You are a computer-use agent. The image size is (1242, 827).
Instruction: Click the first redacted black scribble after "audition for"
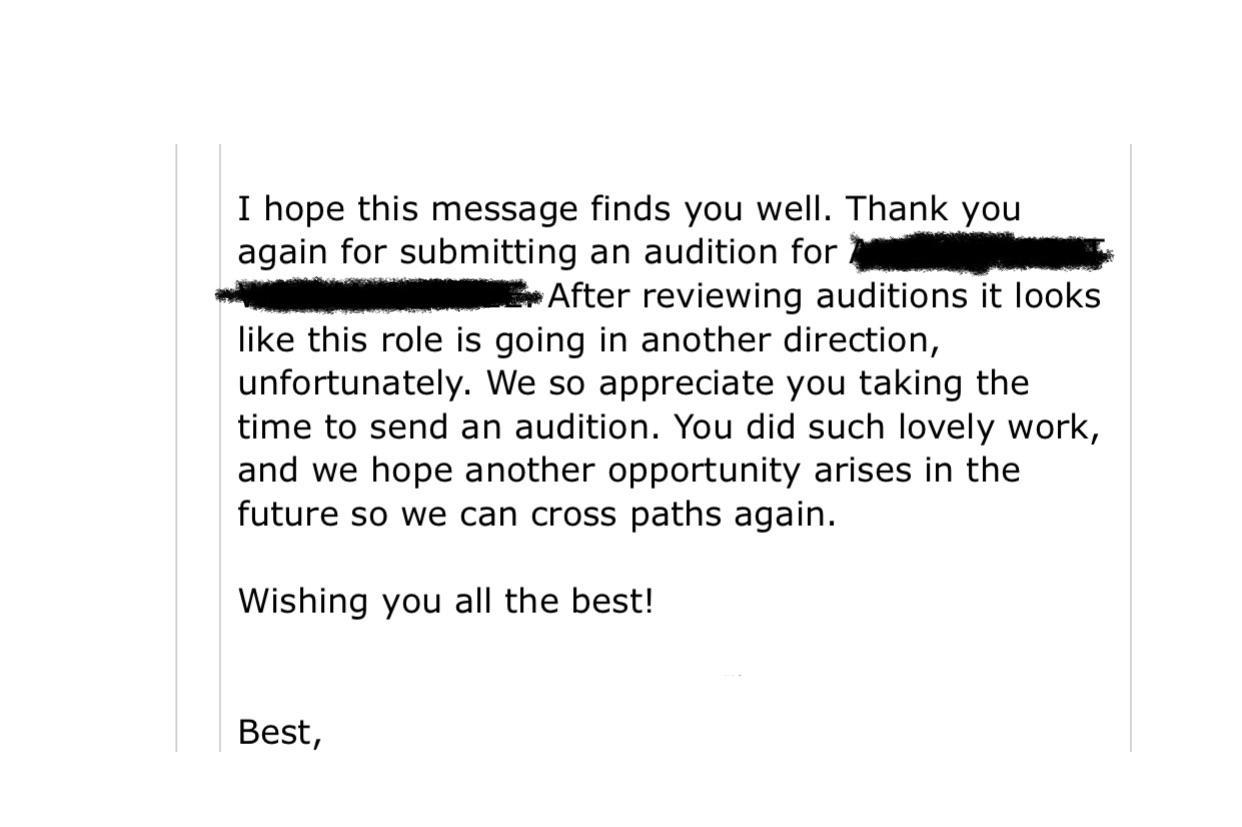[x=980, y=253]
